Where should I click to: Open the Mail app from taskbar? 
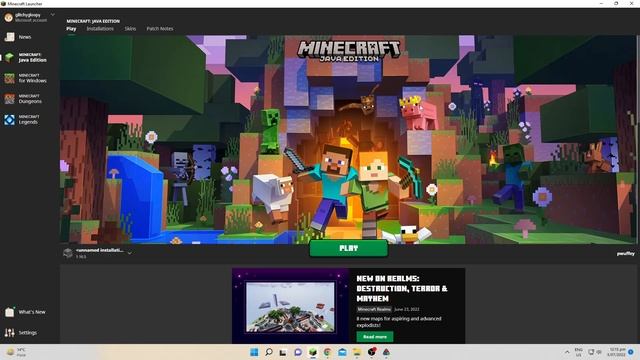pyautogui.click(x=342, y=352)
